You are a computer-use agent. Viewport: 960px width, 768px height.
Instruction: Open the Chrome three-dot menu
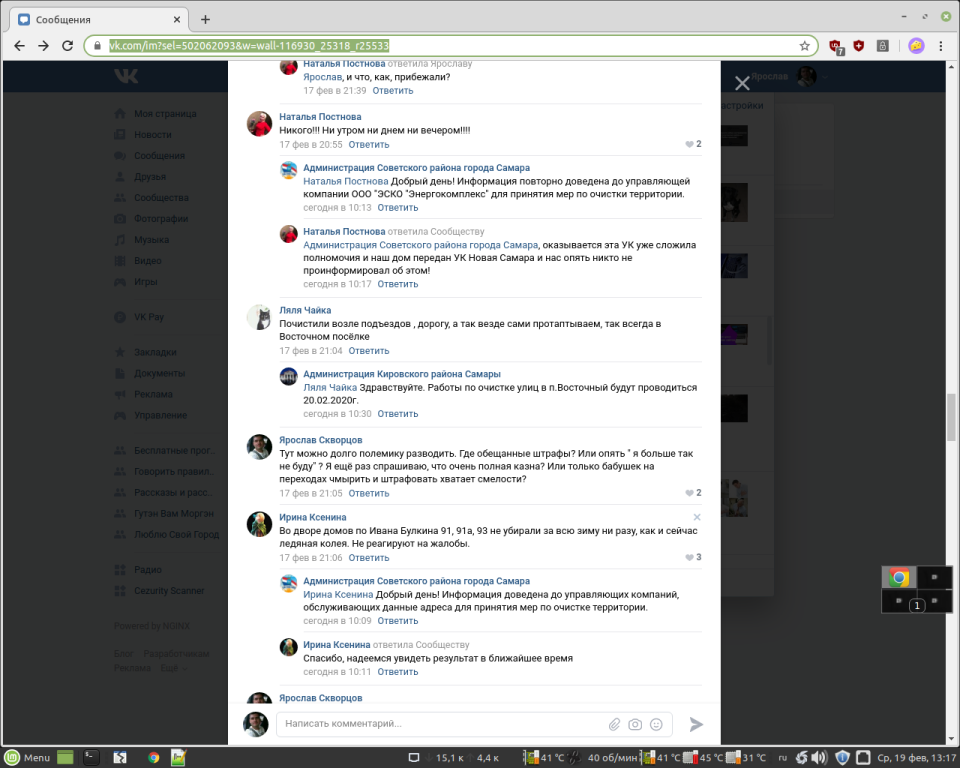[x=941, y=46]
